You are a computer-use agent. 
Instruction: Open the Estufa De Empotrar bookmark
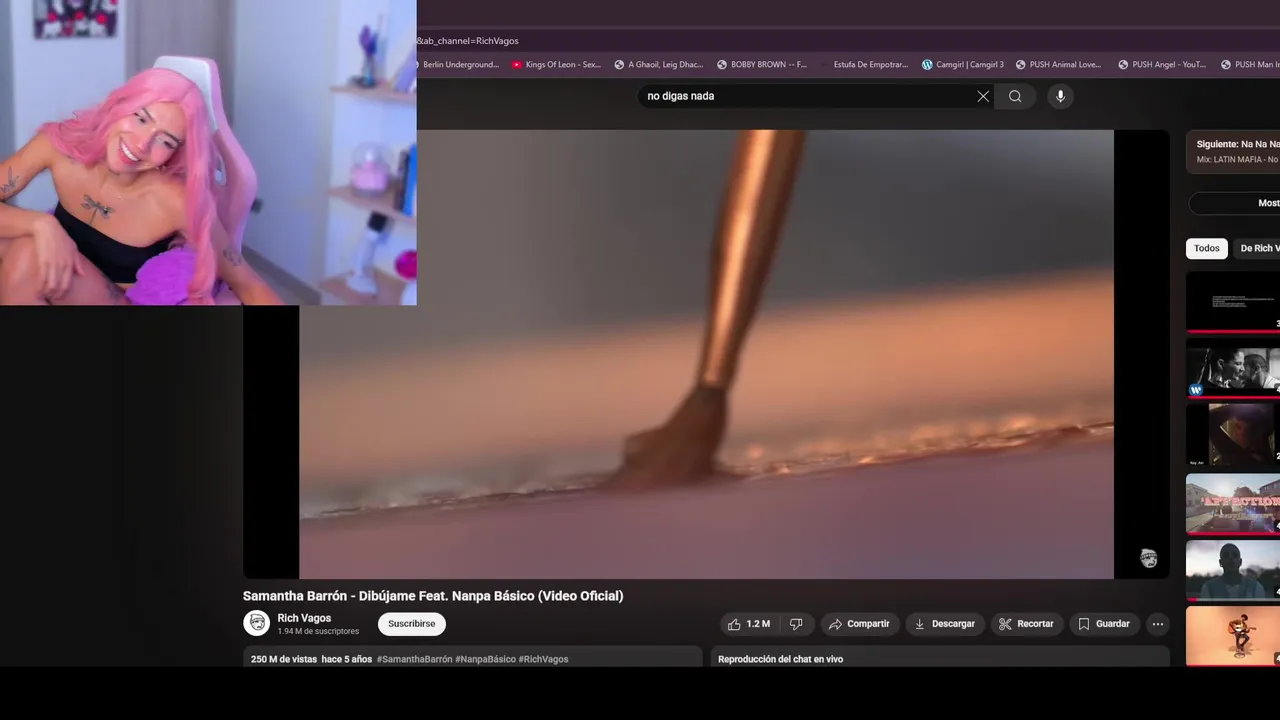coord(865,64)
